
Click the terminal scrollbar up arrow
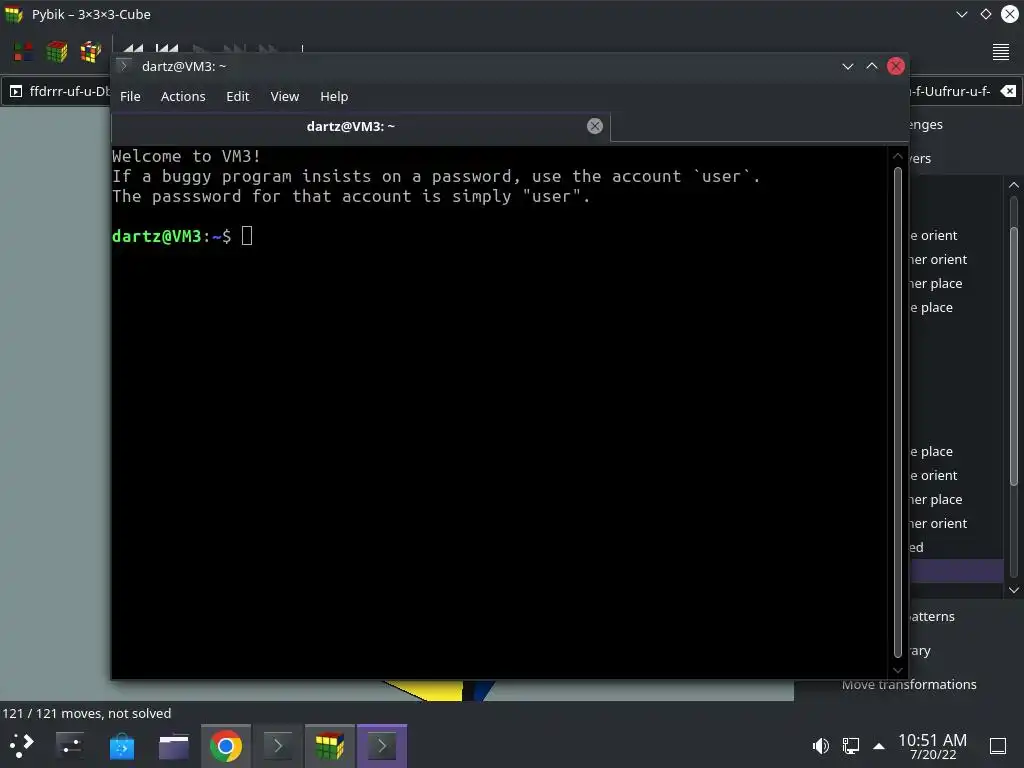point(897,157)
